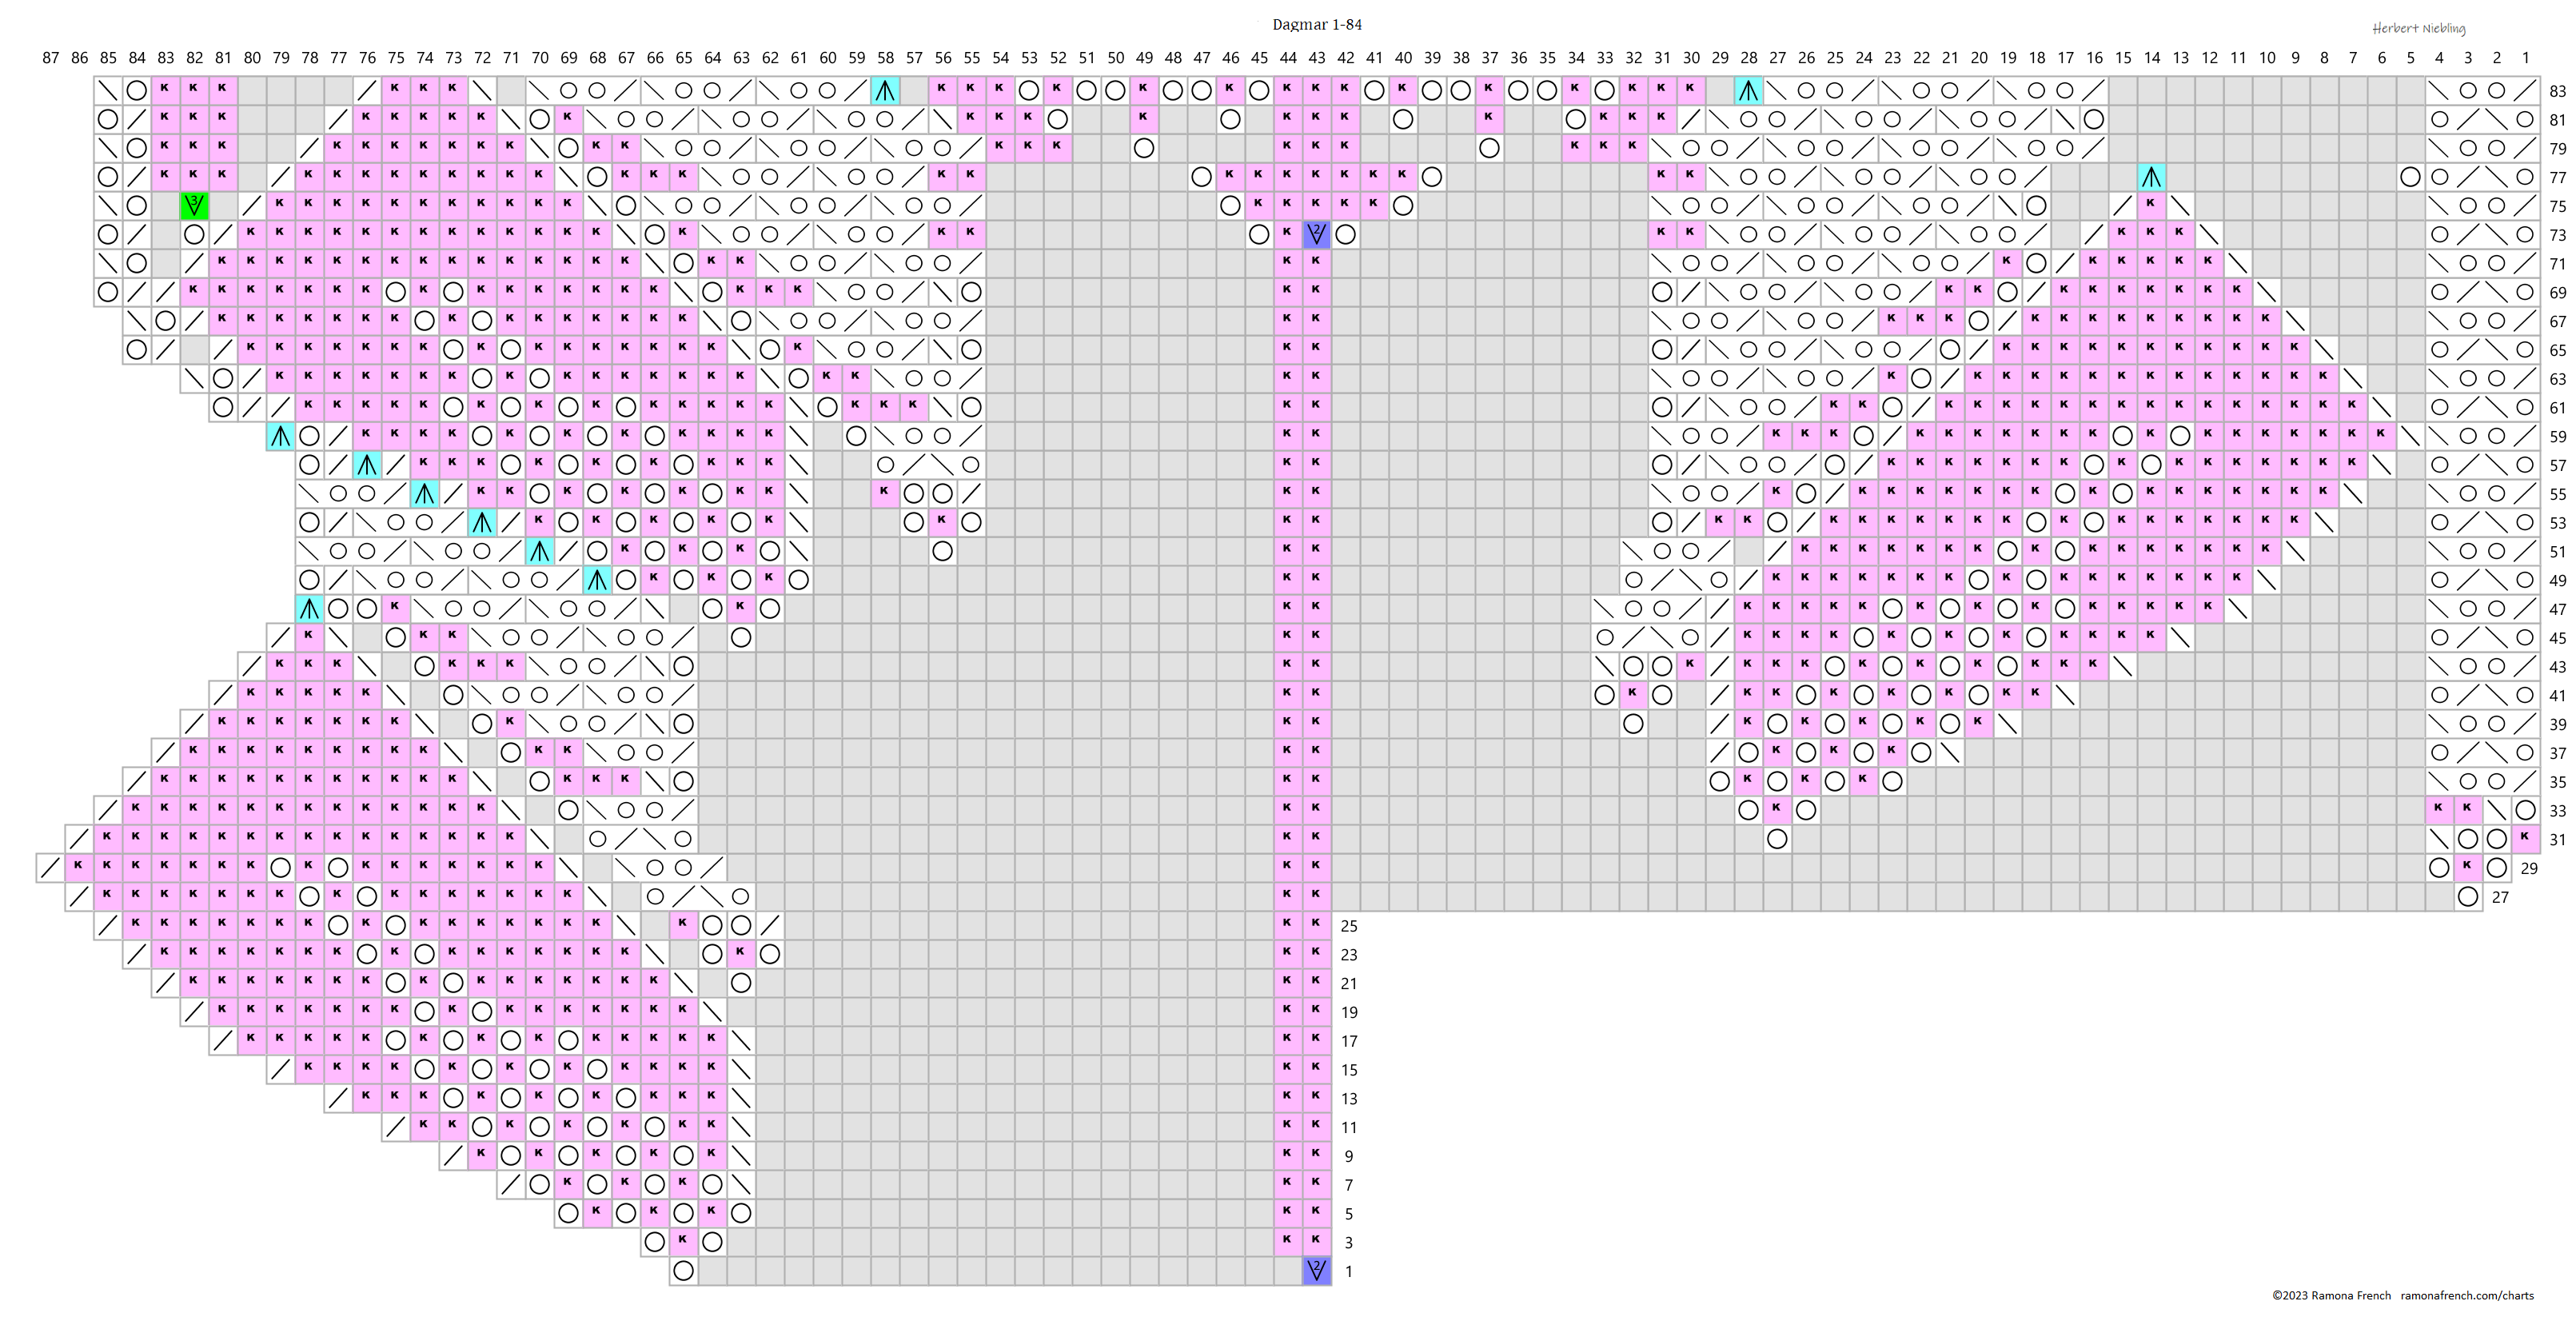Click column number 43 header

pos(1317,58)
